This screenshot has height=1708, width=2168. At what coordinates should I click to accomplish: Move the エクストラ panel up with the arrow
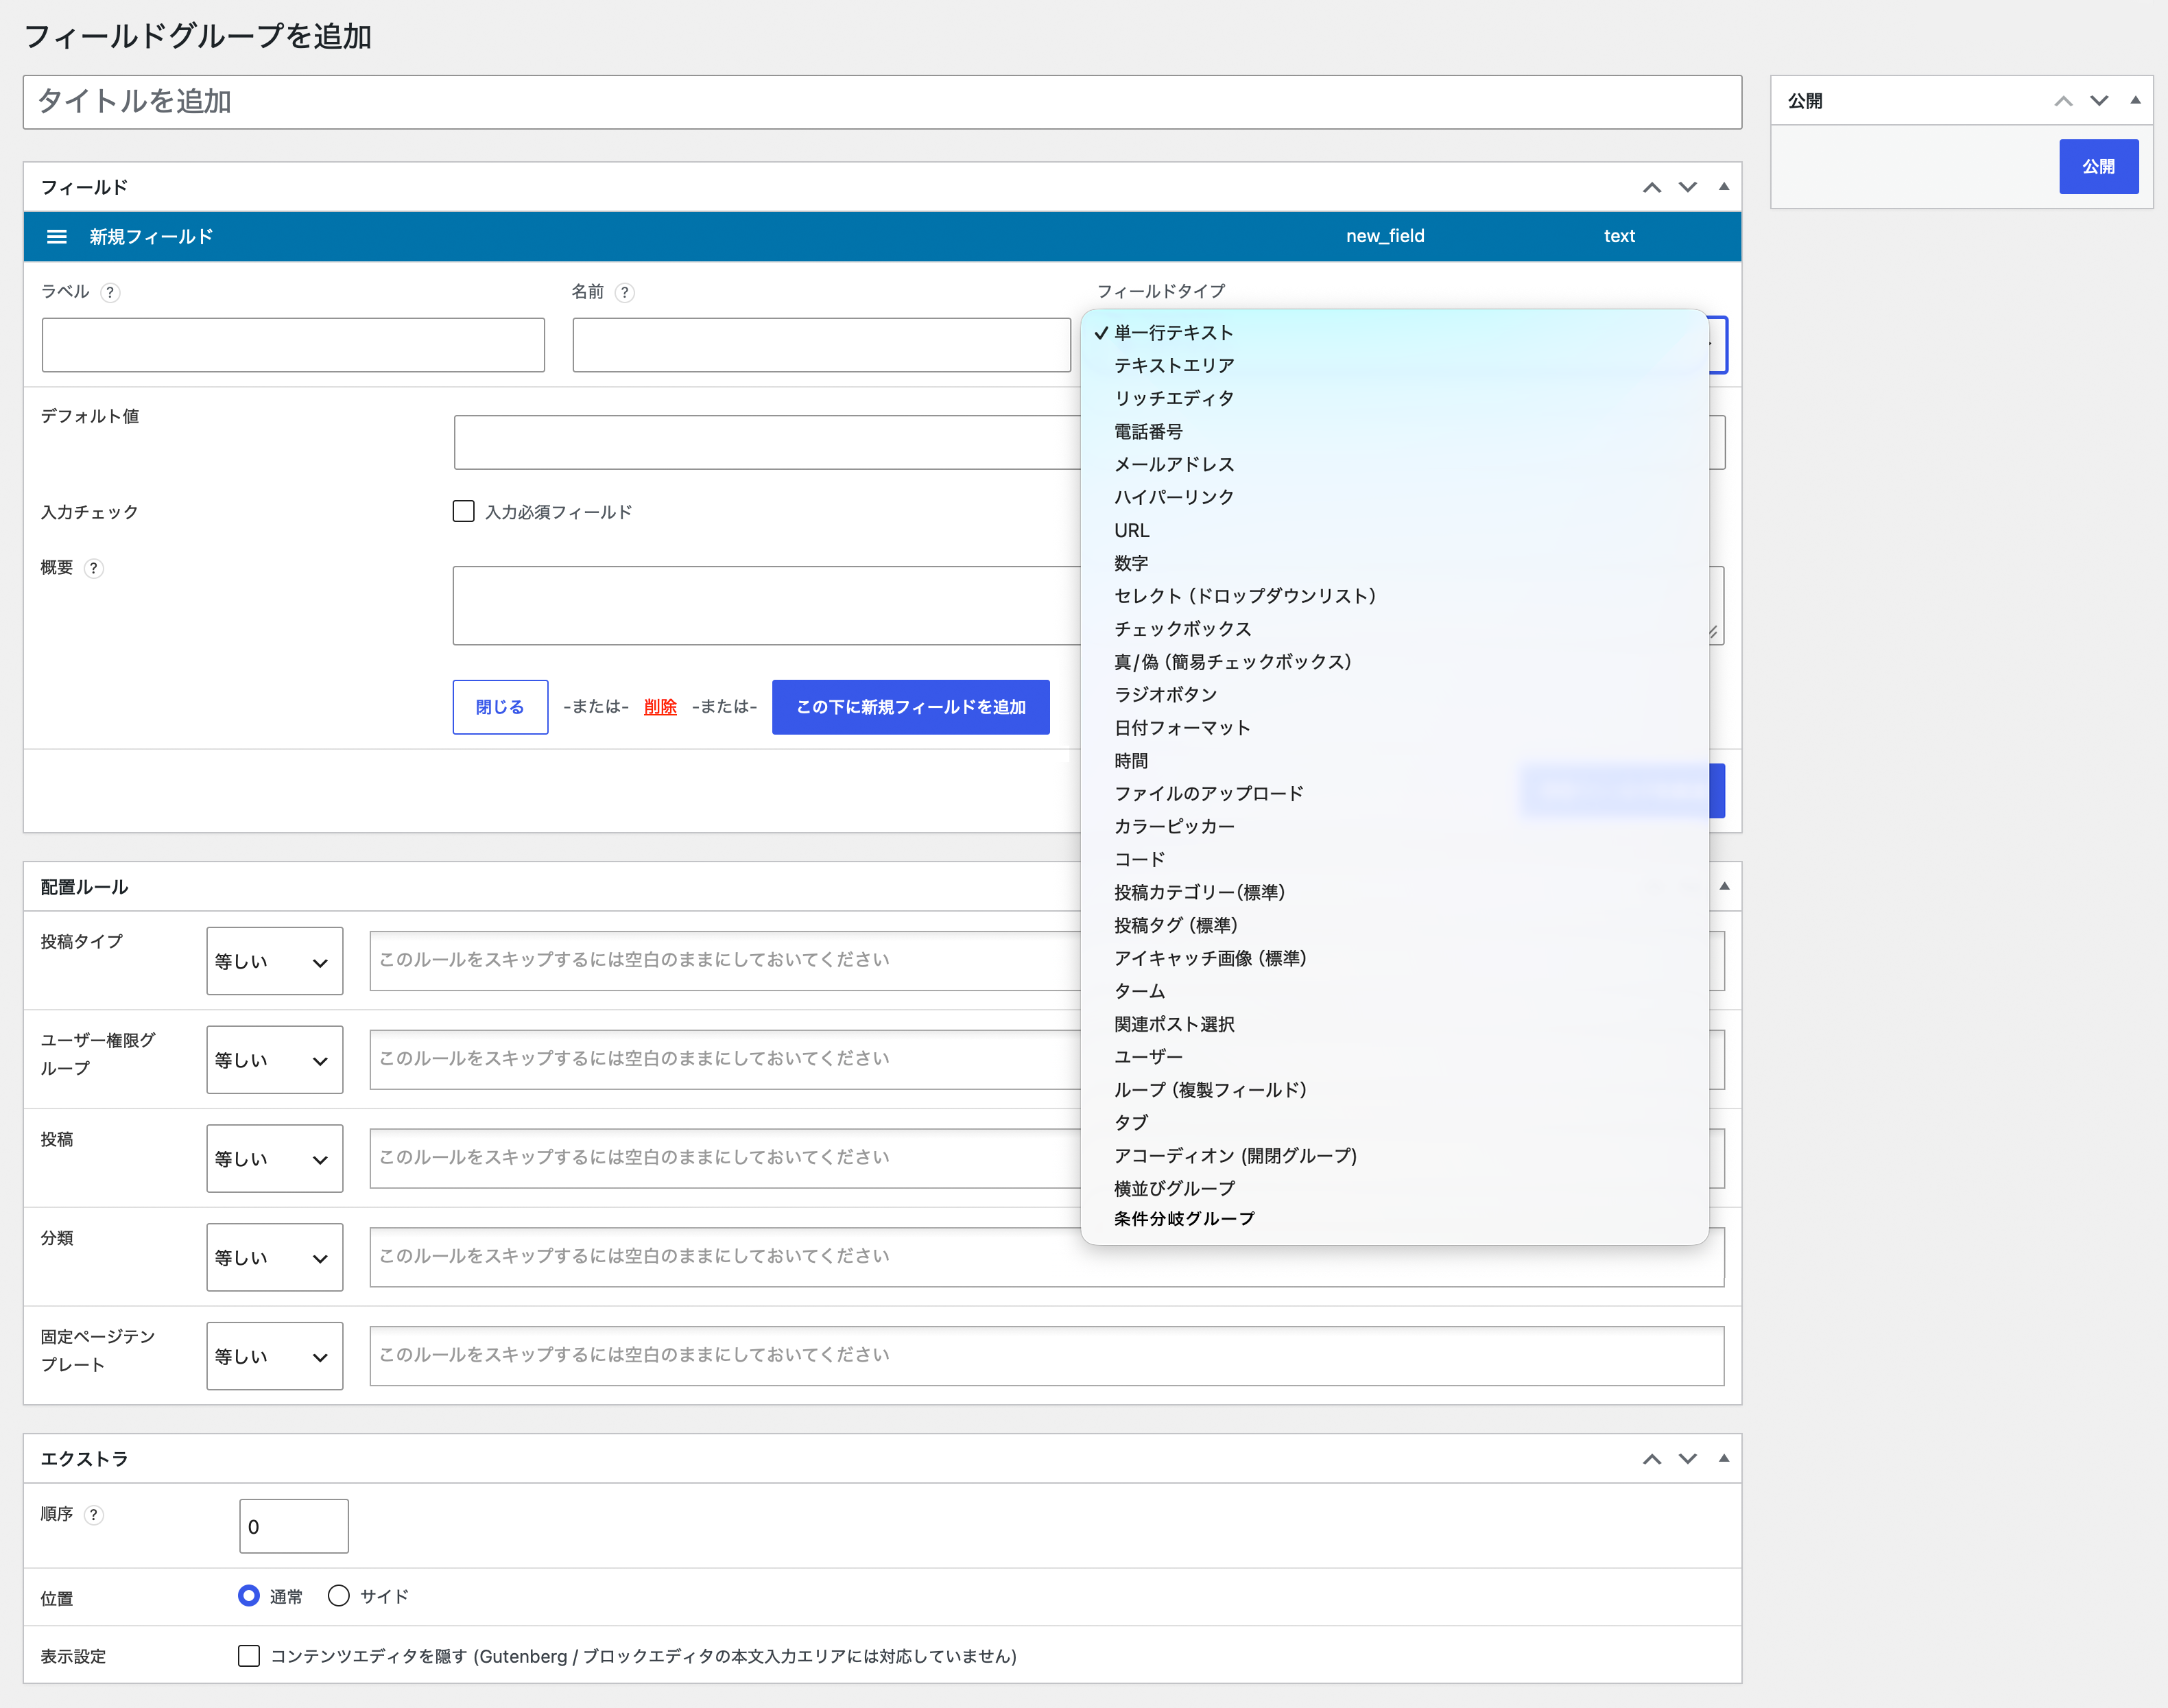click(1652, 1459)
